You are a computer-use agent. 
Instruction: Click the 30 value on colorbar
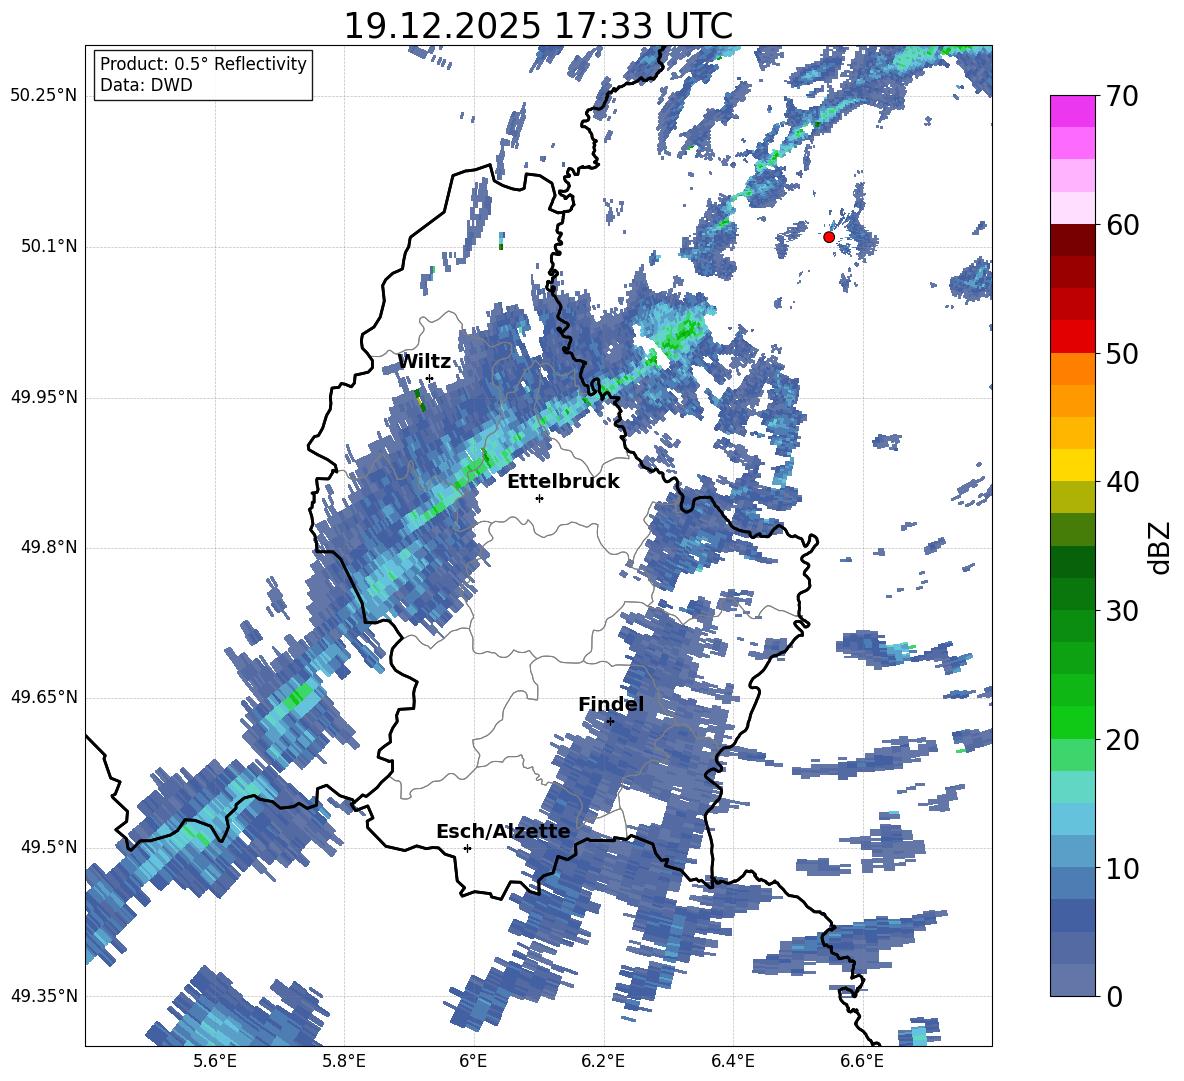tap(1122, 611)
